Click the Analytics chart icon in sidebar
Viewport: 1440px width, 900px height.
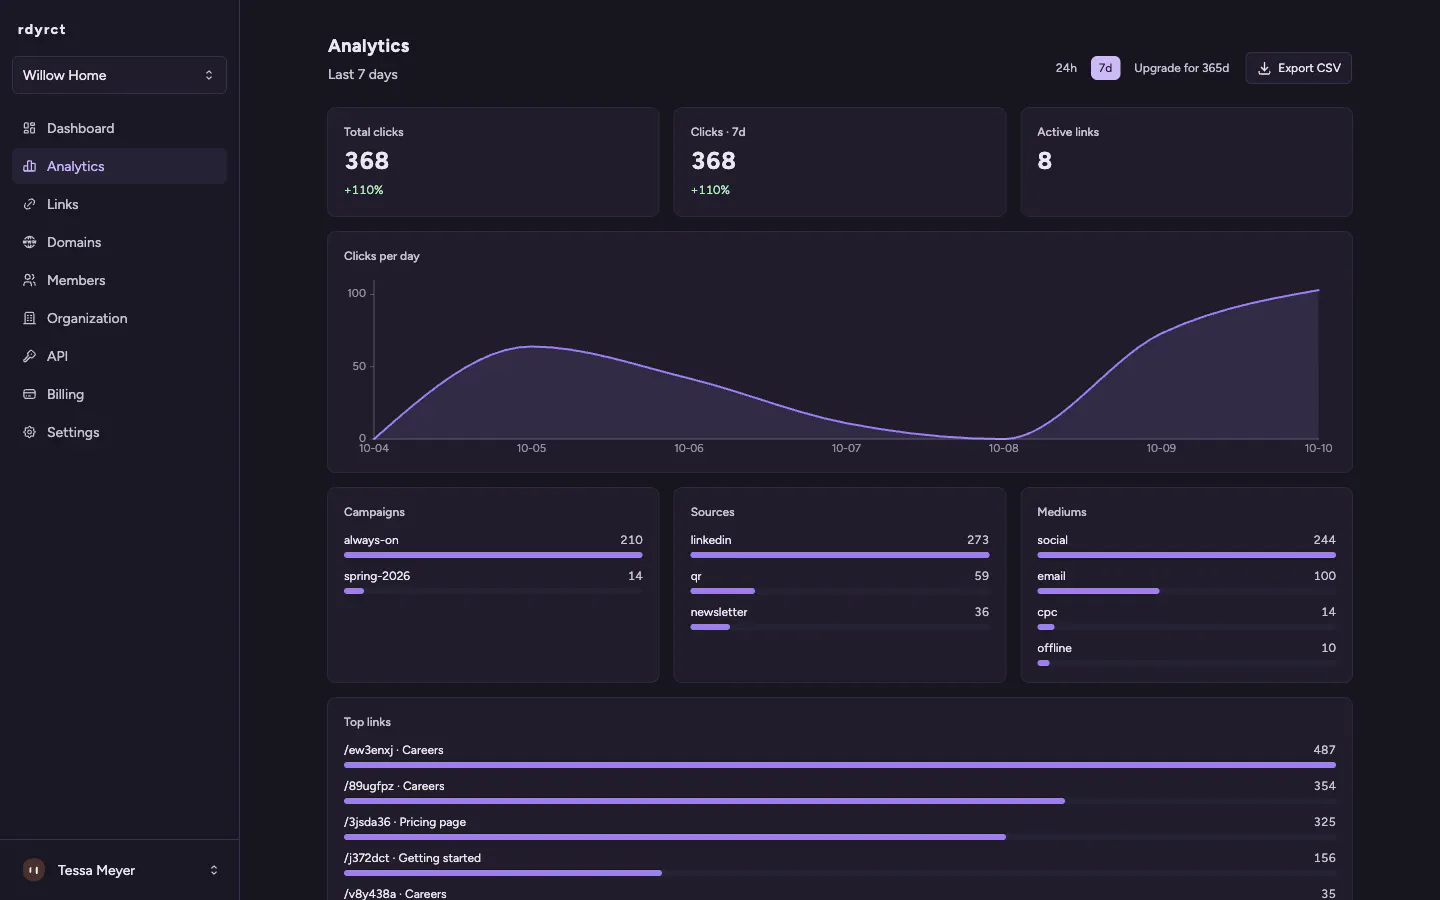coord(29,166)
